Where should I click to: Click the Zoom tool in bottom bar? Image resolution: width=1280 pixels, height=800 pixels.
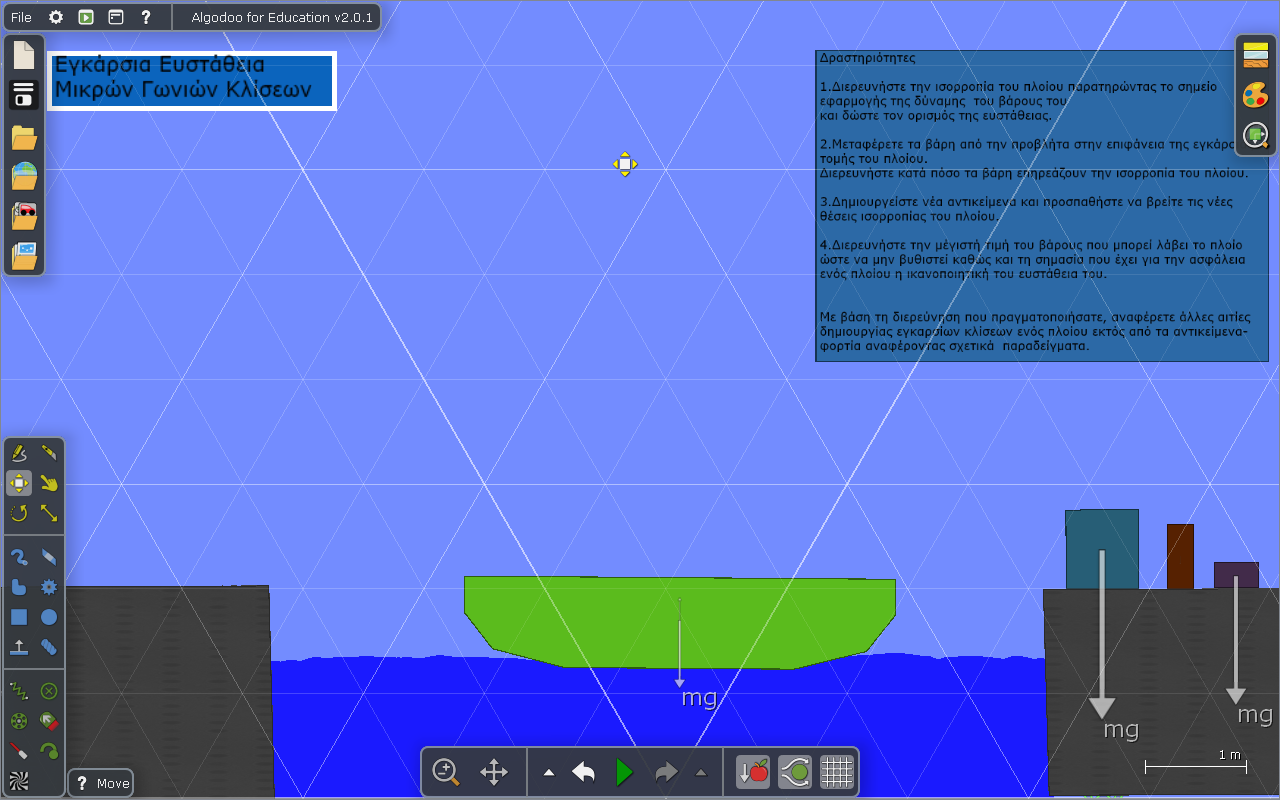pyautogui.click(x=446, y=772)
